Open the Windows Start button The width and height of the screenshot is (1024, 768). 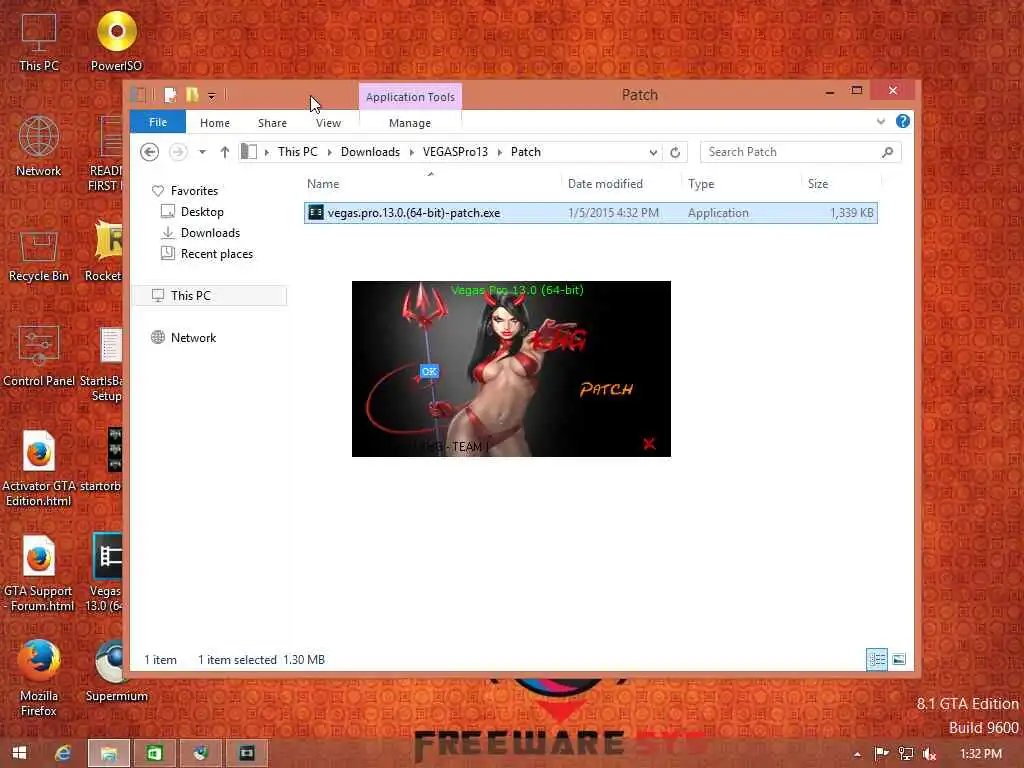click(20, 753)
